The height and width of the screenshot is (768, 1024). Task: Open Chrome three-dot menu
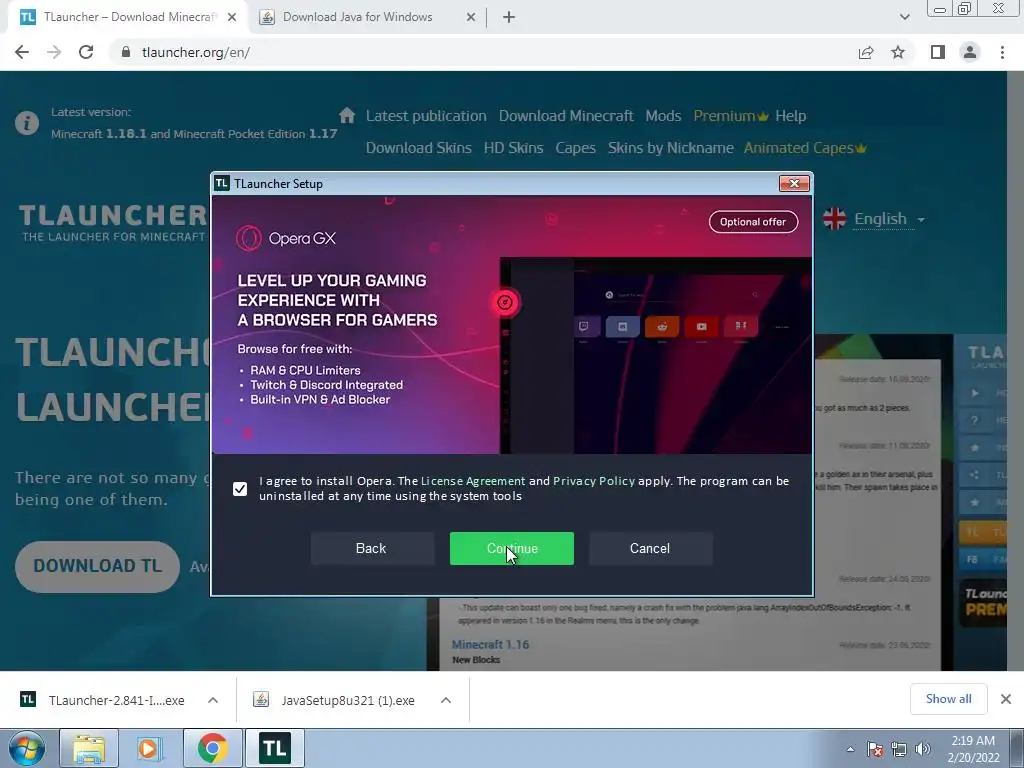click(1002, 52)
